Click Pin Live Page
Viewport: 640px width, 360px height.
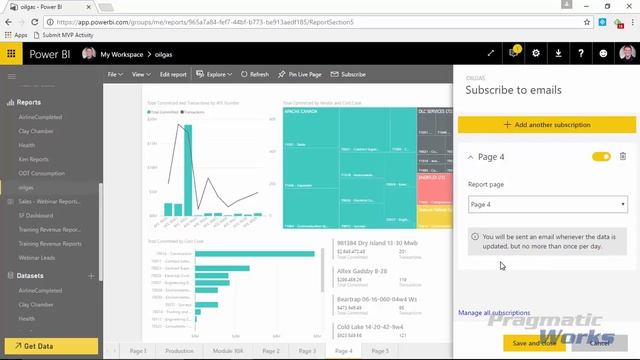coord(300,74)
